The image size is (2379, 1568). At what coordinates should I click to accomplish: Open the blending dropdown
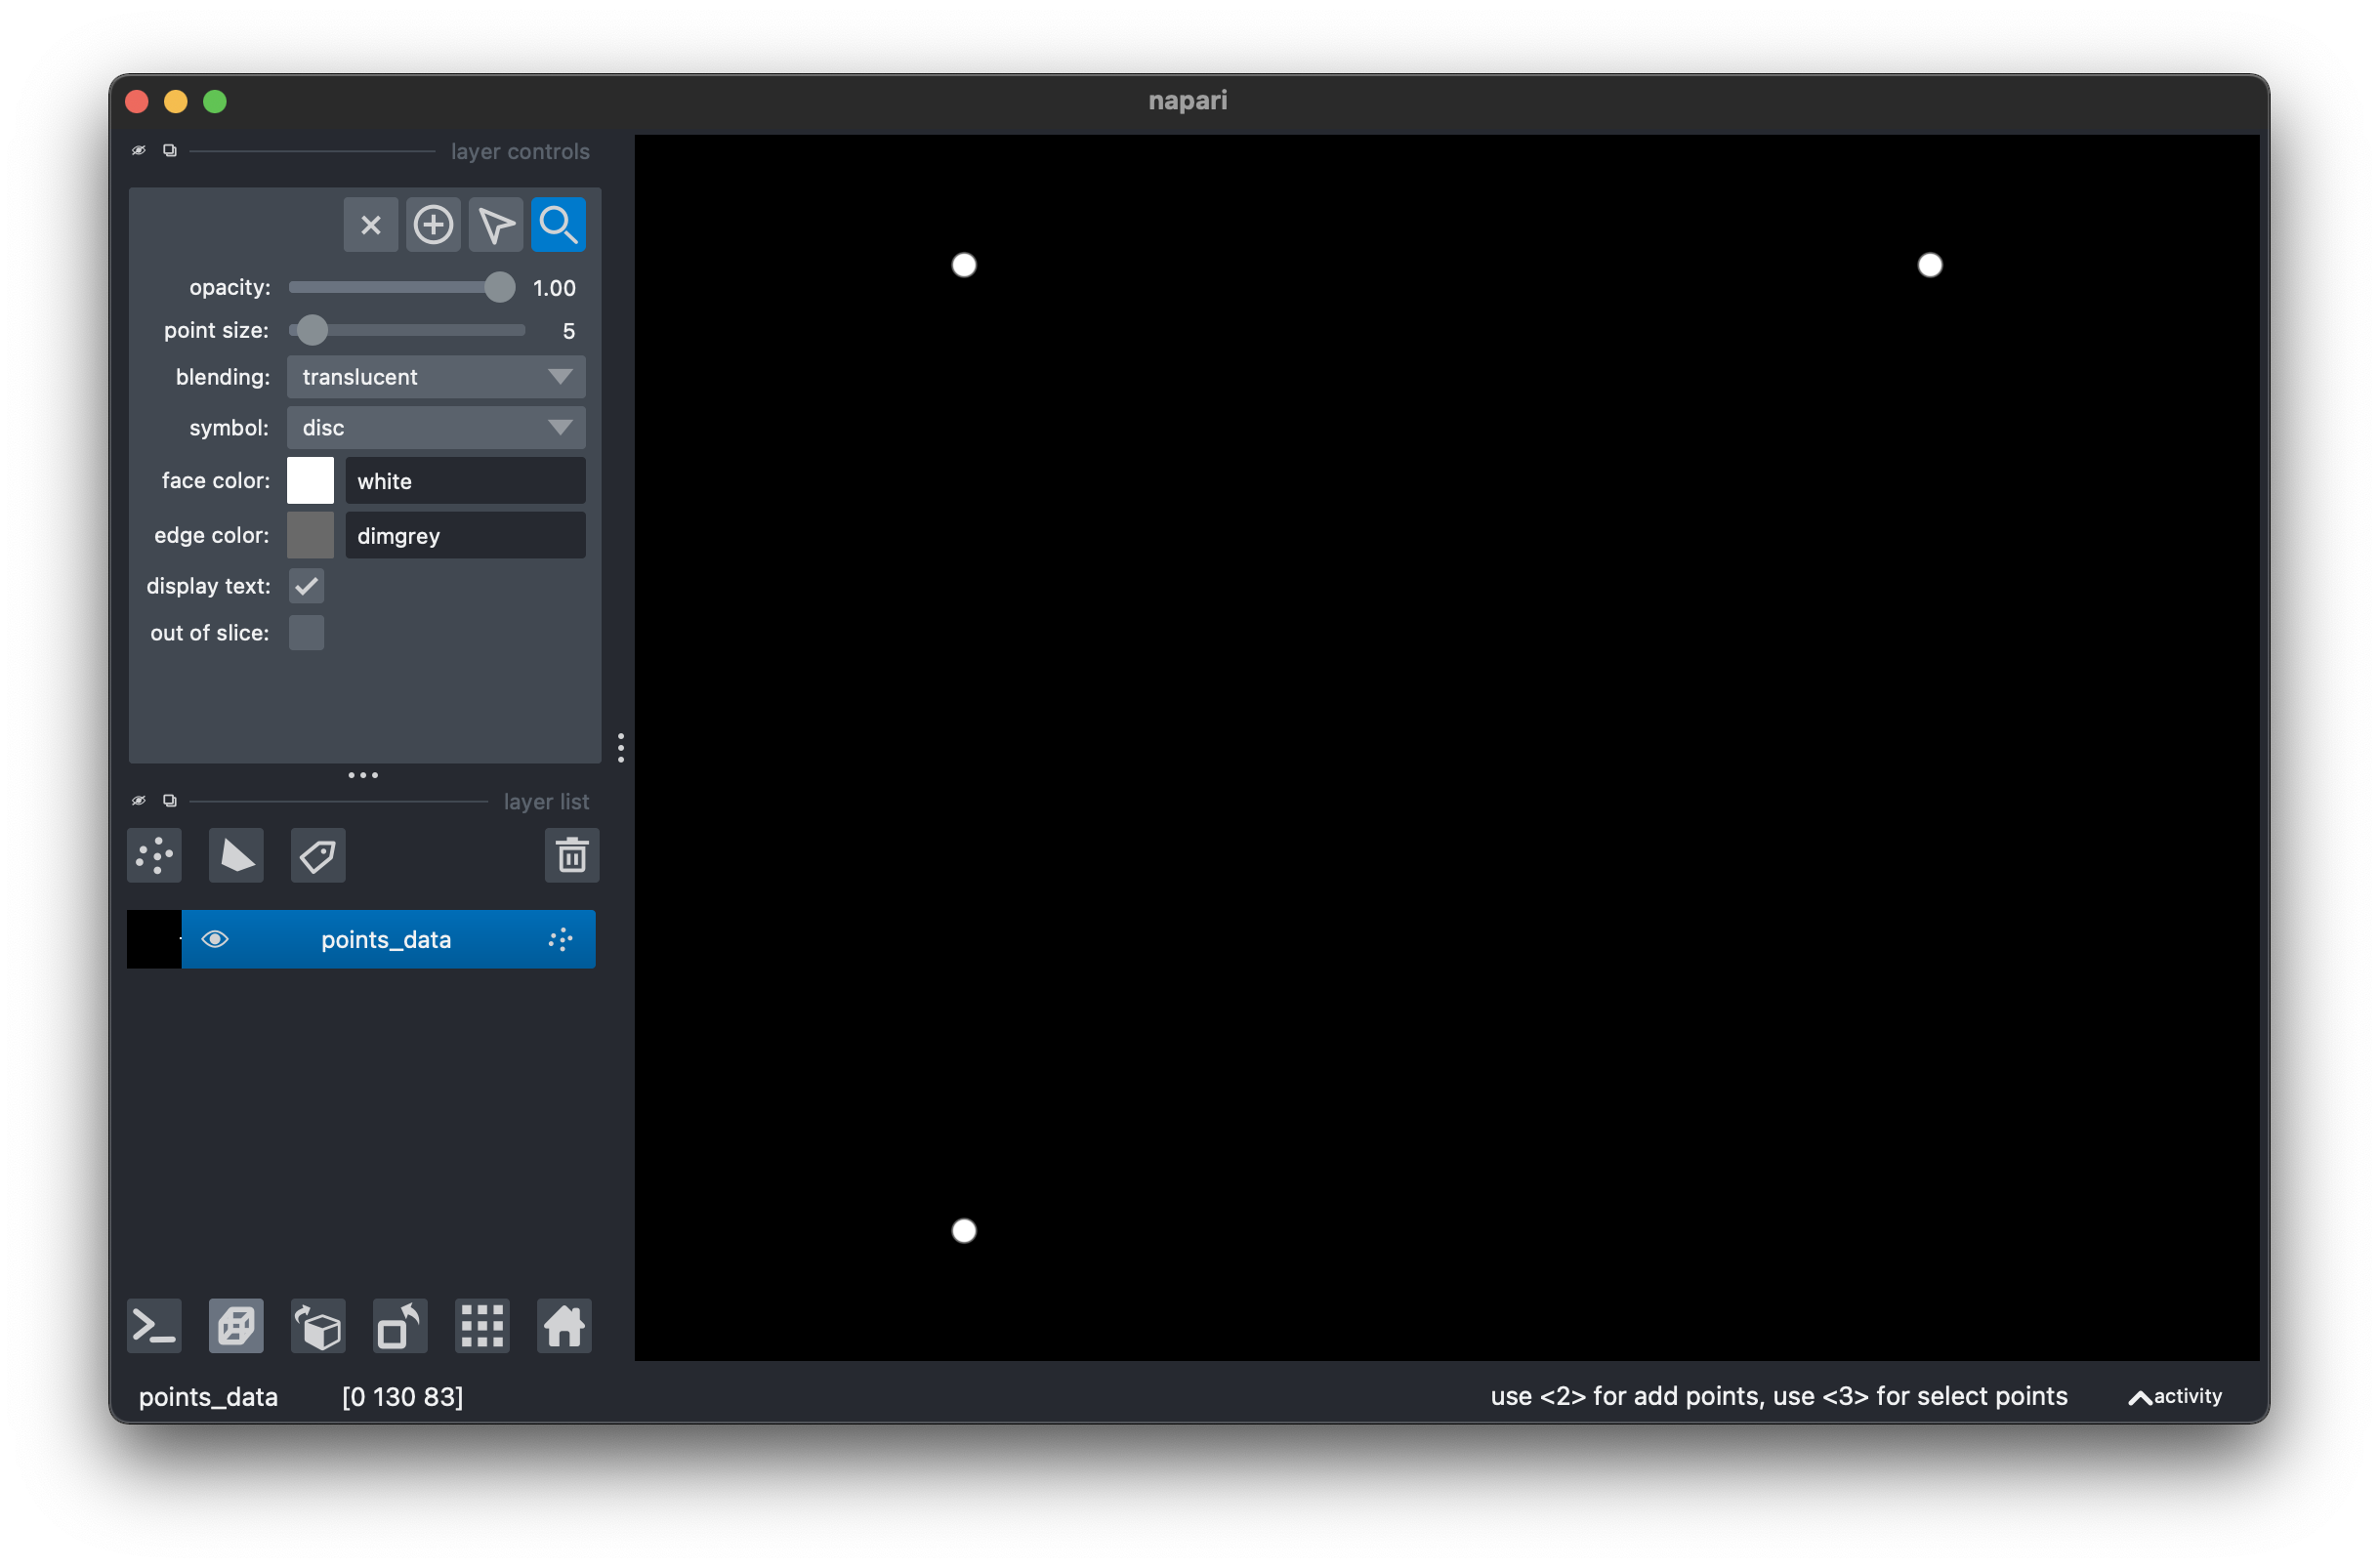(x=435, y=377)
